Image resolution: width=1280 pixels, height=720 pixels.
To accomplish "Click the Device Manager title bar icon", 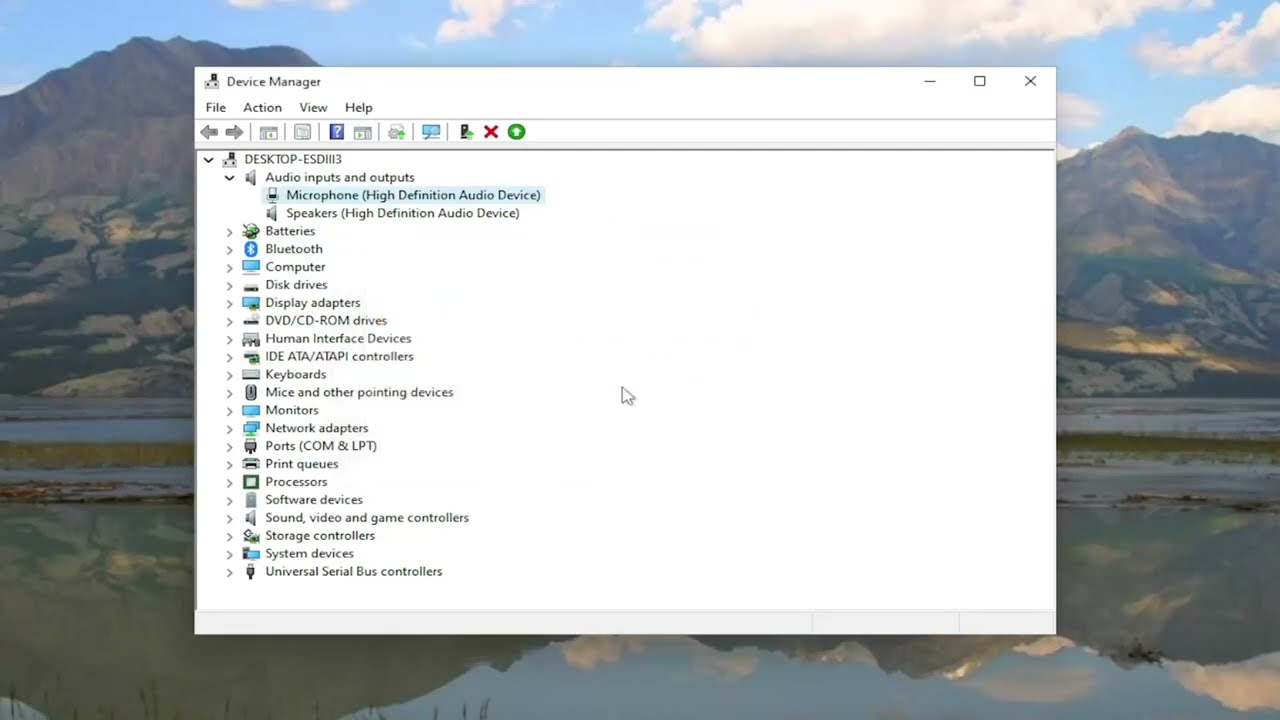I will [x=211, y=82].
